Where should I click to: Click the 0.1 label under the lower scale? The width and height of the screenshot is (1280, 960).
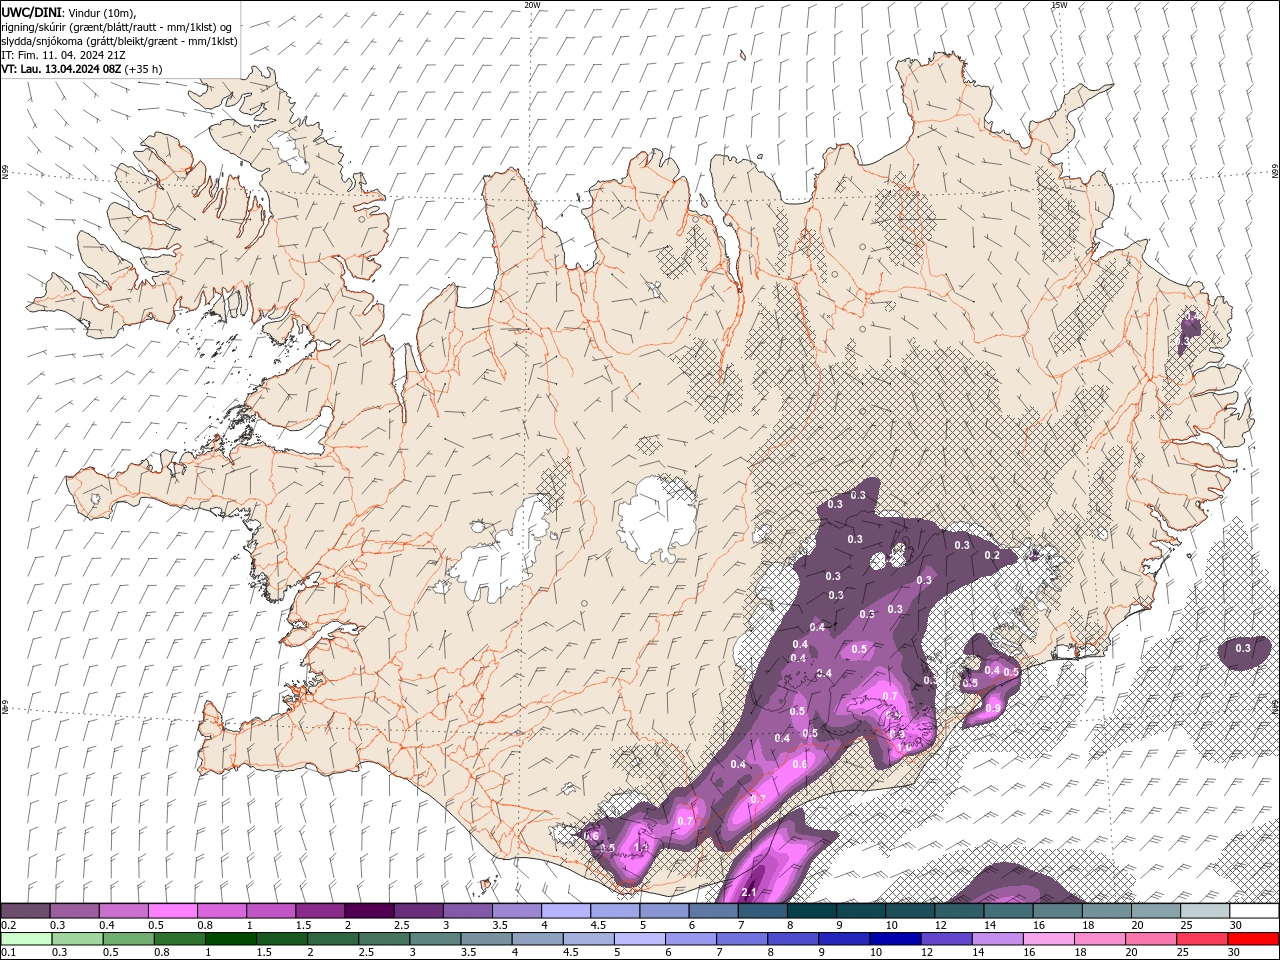point(7,953)
